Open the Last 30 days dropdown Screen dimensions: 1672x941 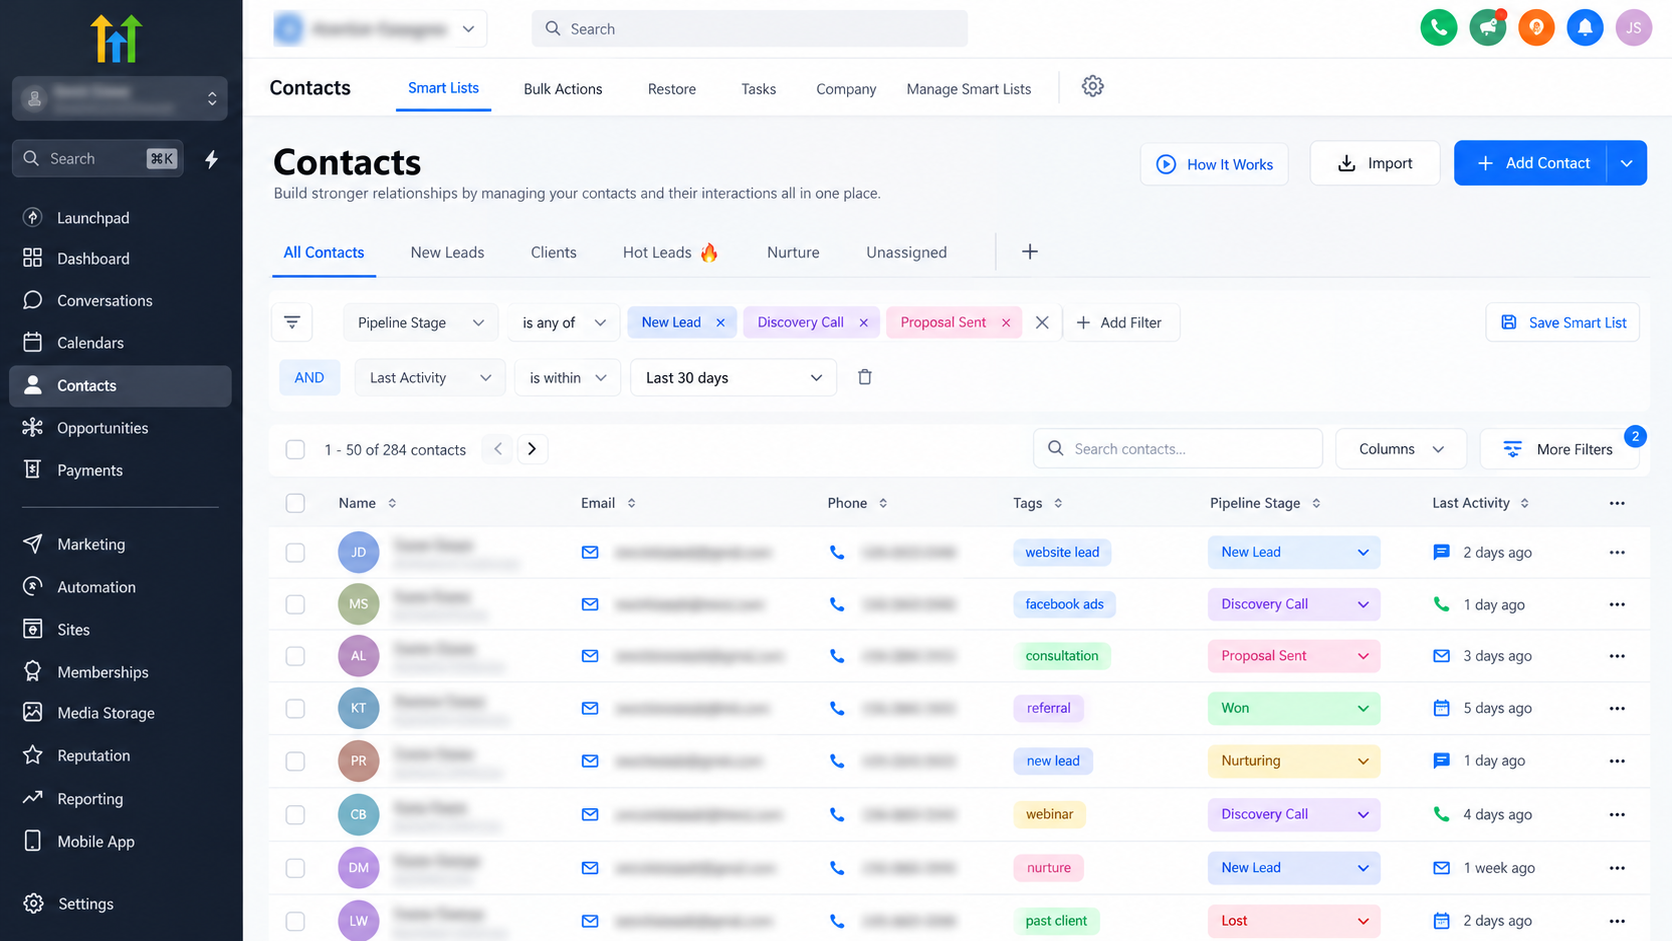(x=733, y=377)
